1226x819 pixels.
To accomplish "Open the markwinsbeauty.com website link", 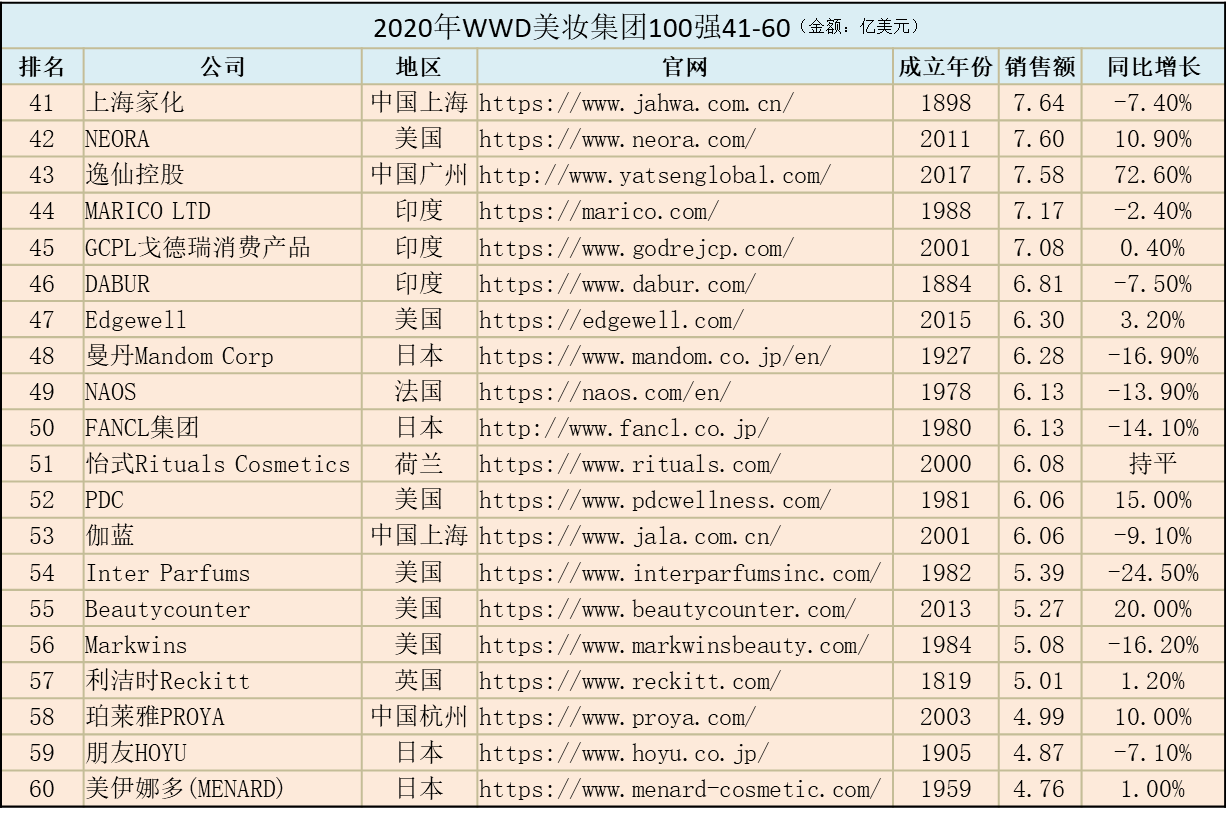I will tap(674, 645).
